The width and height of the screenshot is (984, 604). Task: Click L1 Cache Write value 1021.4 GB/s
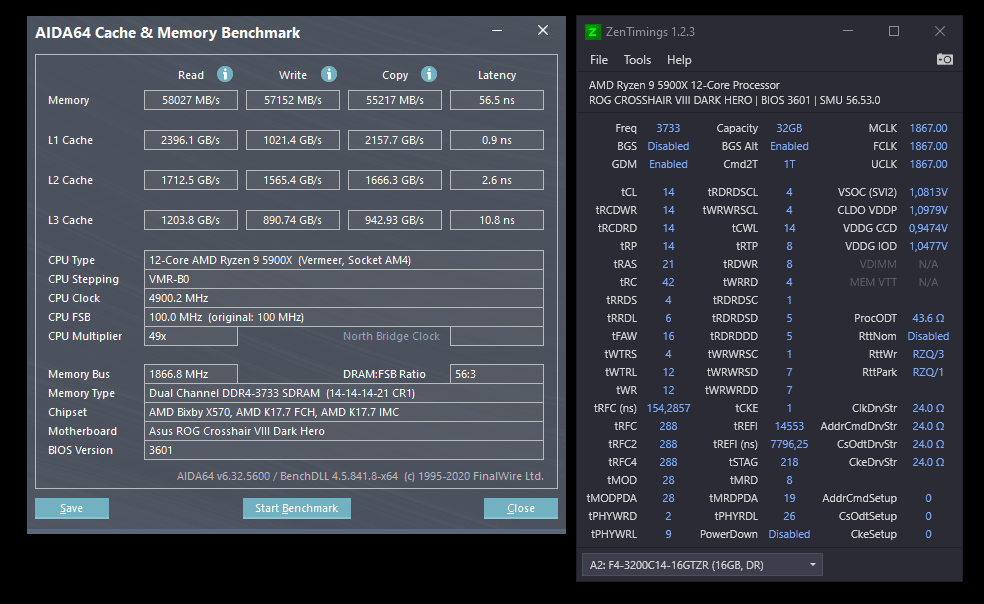coord(292,140)
